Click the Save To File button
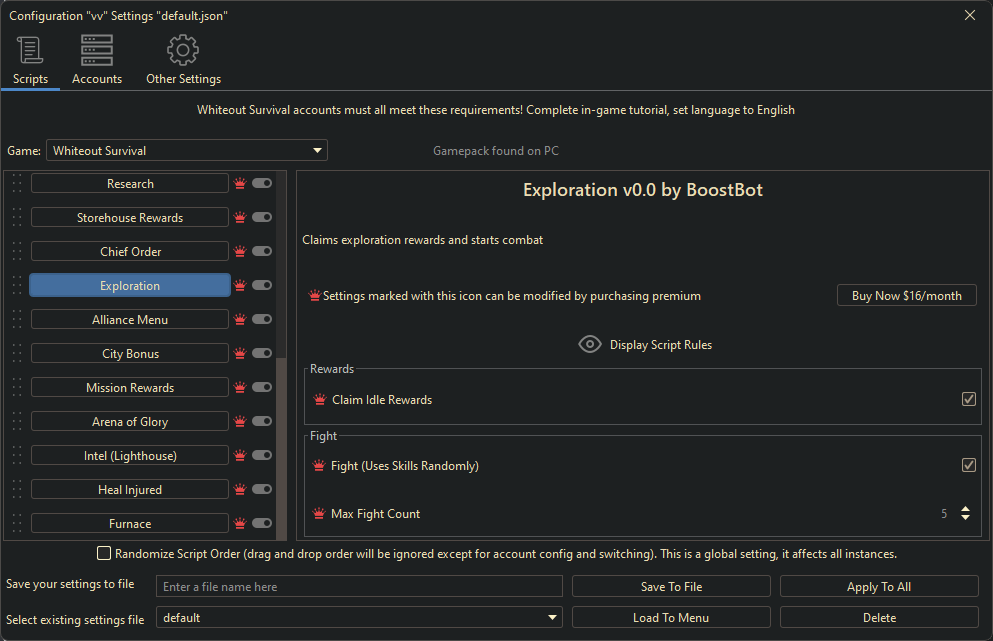The height and width of the screenshot is (641, 993). [x=671, y=587]
